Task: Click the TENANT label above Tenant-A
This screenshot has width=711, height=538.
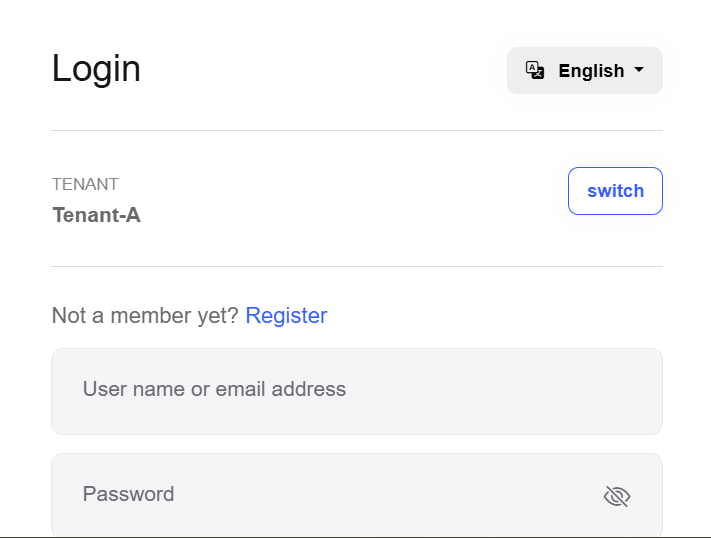Action: coord(85,184)
